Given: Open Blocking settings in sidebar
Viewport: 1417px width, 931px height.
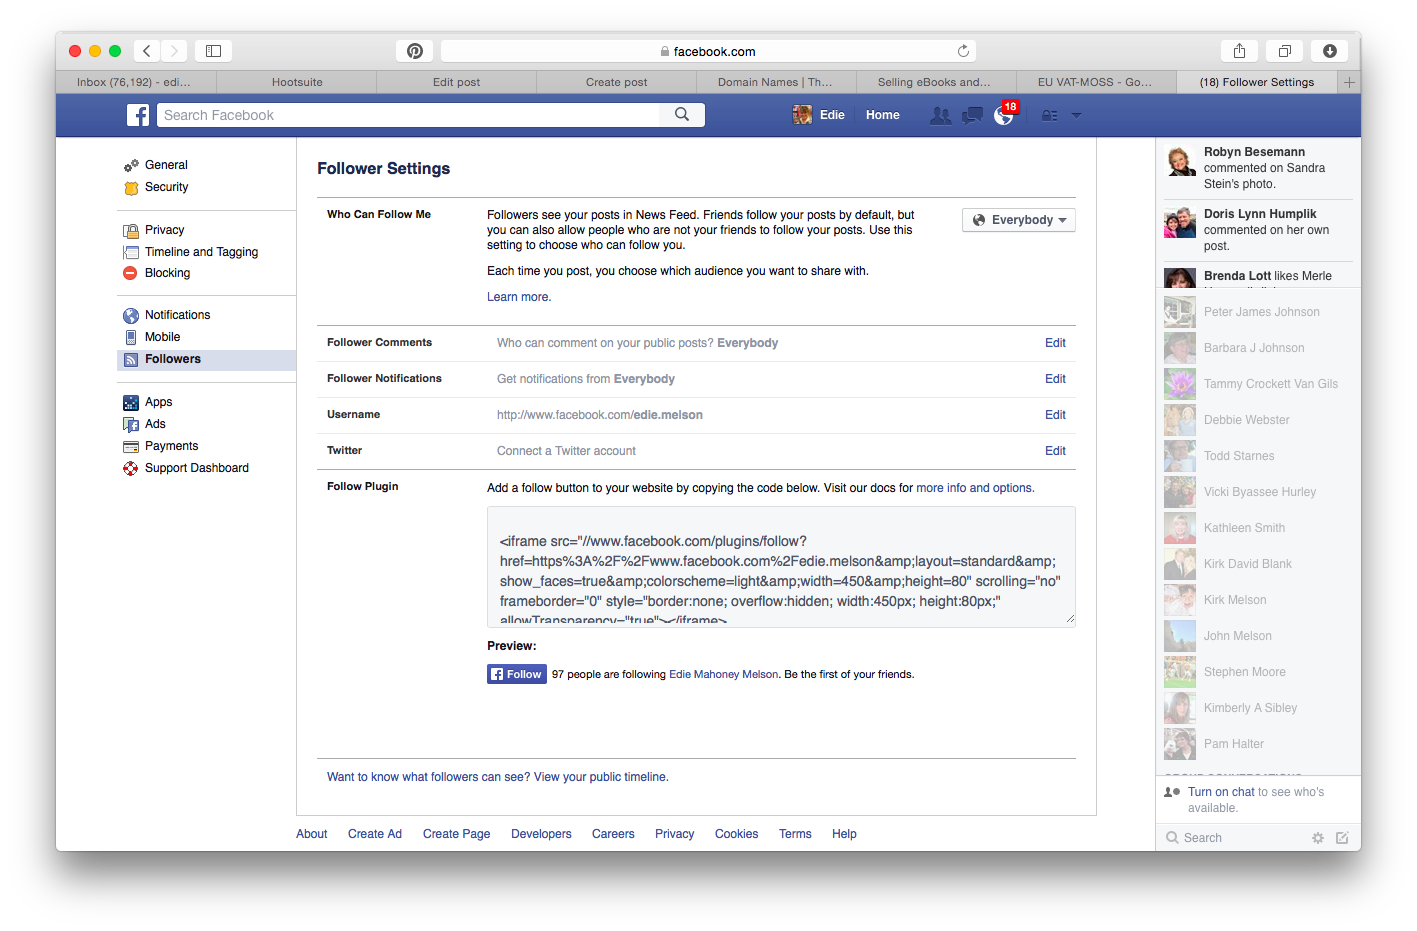Looking at the screenshot, I should [167, 273].
